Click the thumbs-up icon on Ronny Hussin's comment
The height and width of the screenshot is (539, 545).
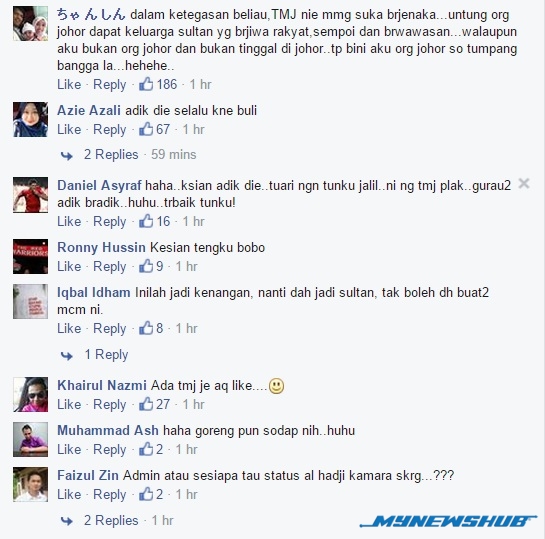146,266
